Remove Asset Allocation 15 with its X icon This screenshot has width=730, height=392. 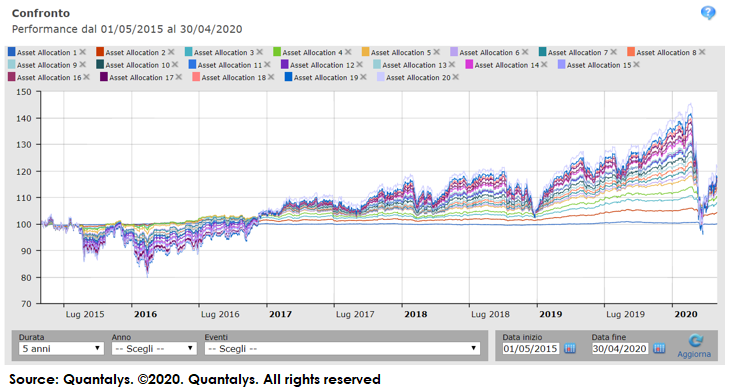coord(636,65)
